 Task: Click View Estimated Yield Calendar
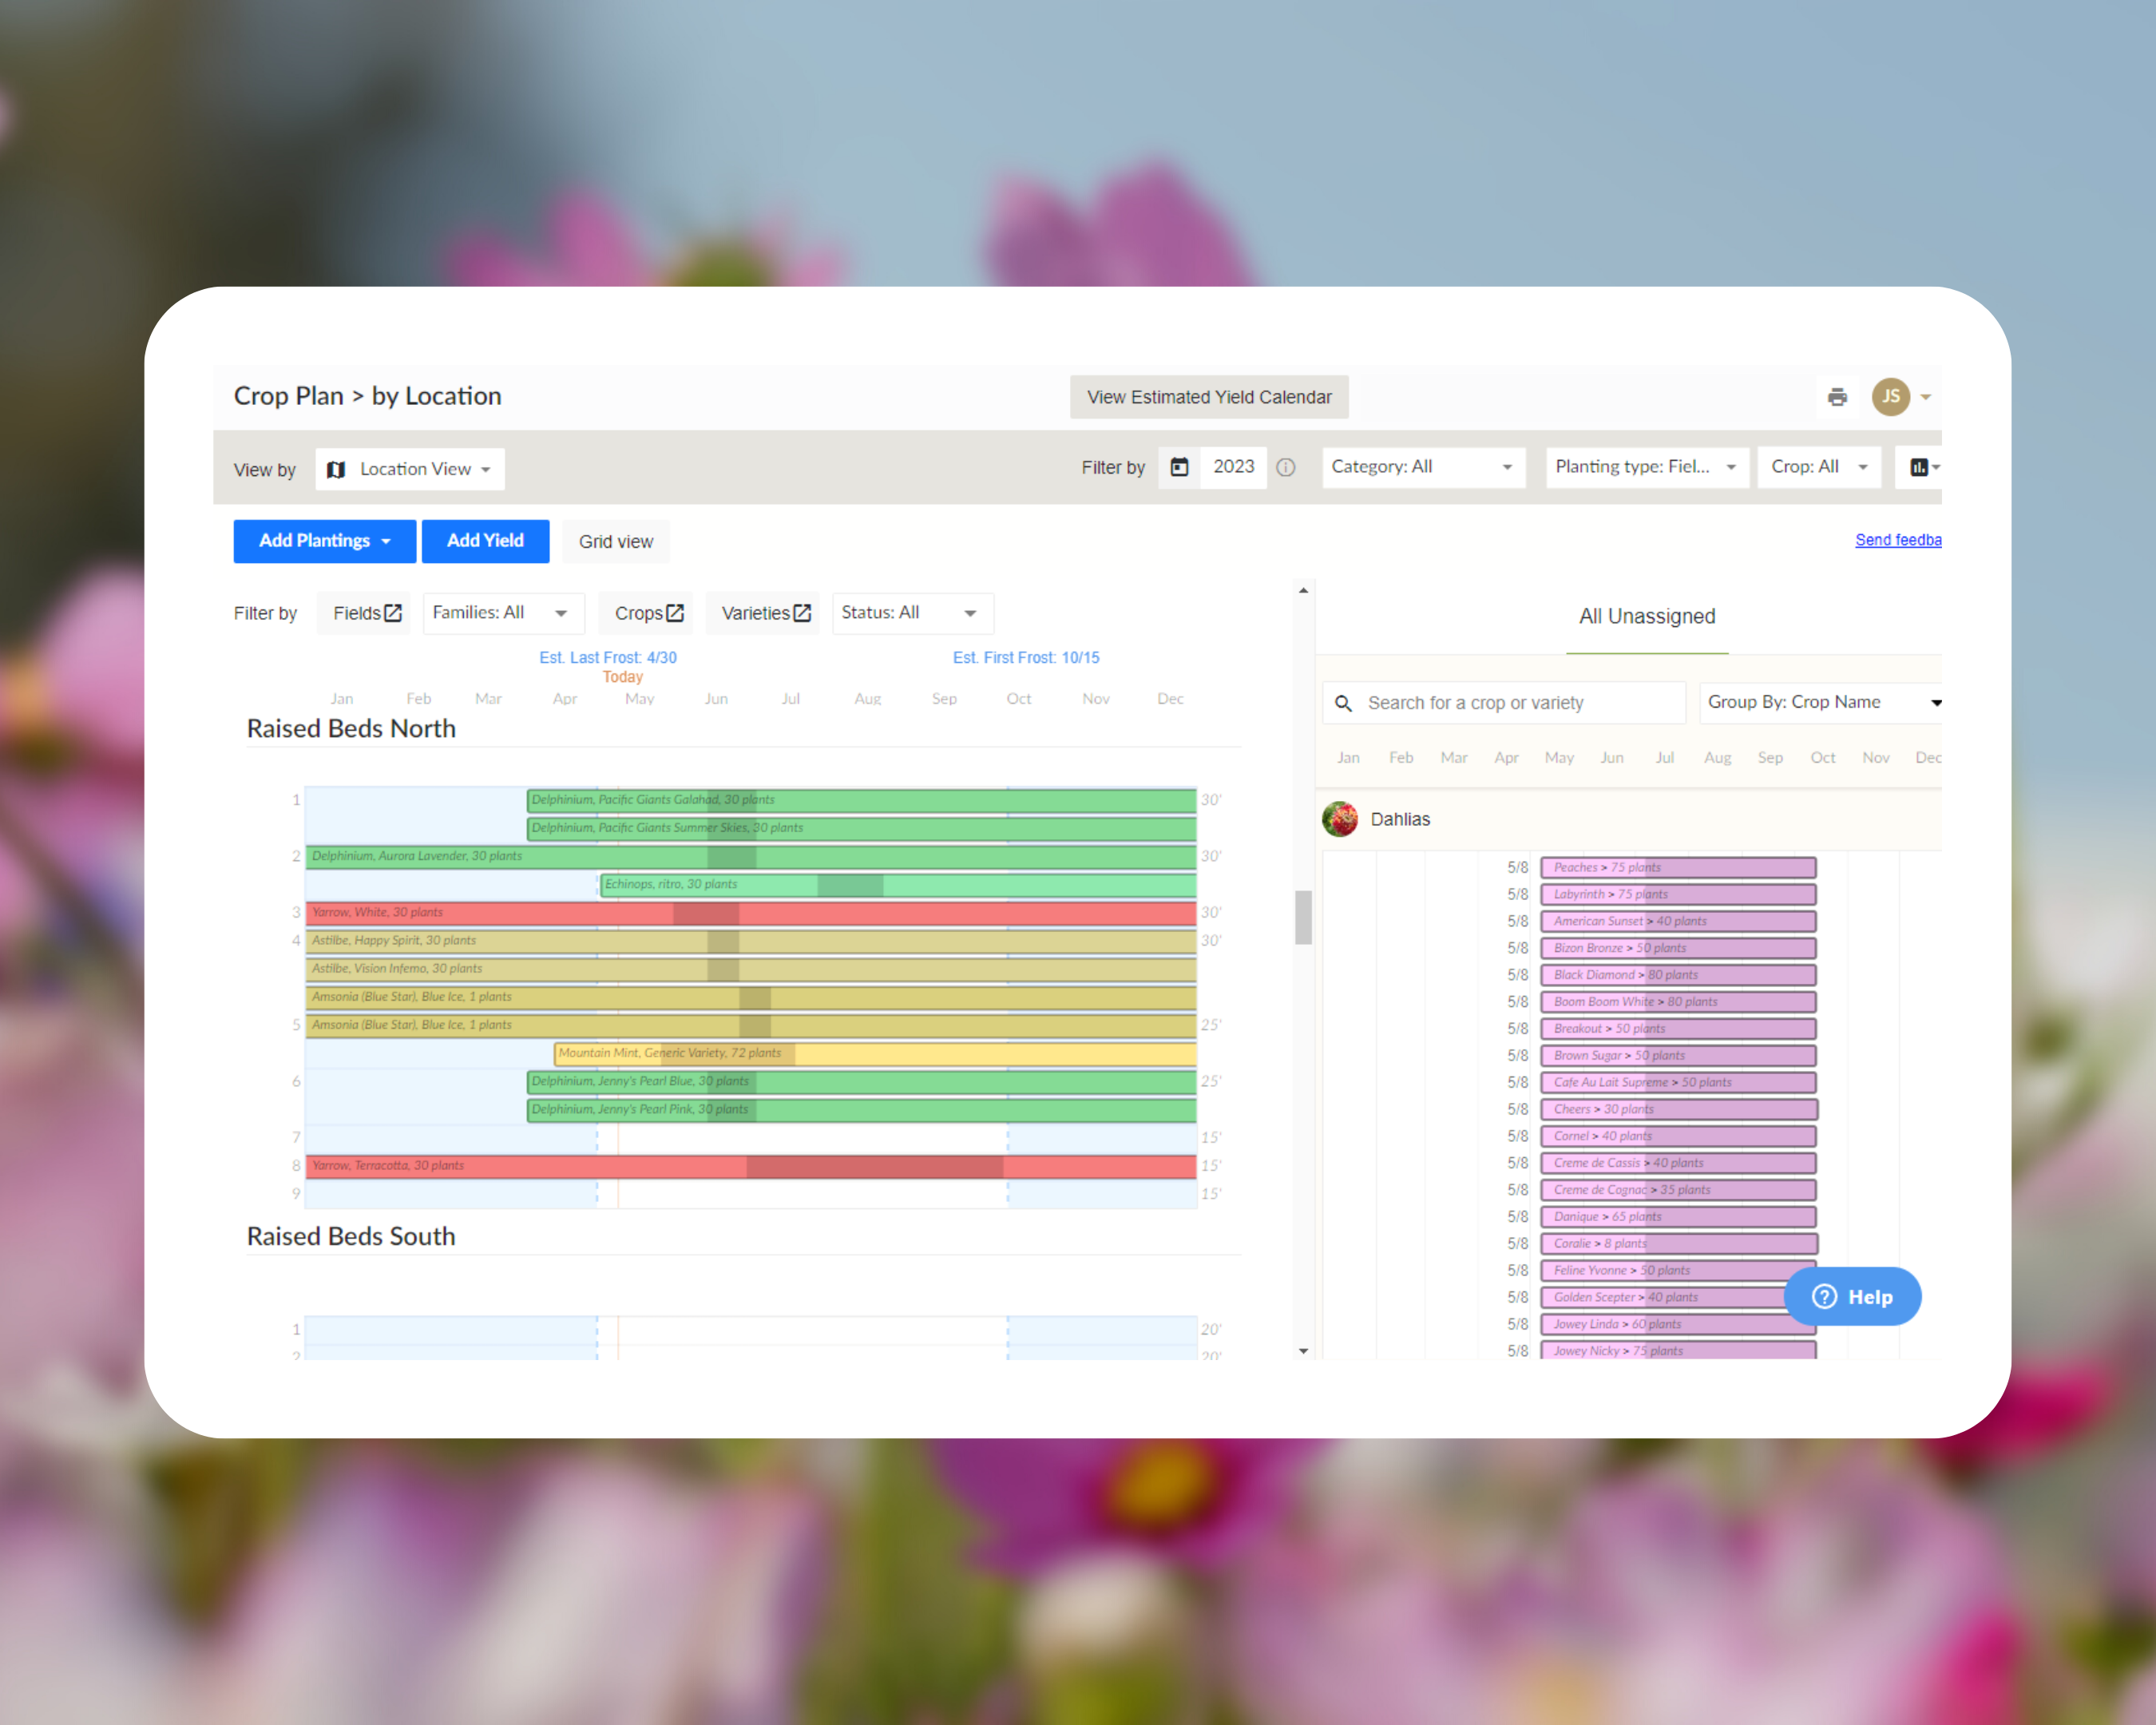(1209, 397)
